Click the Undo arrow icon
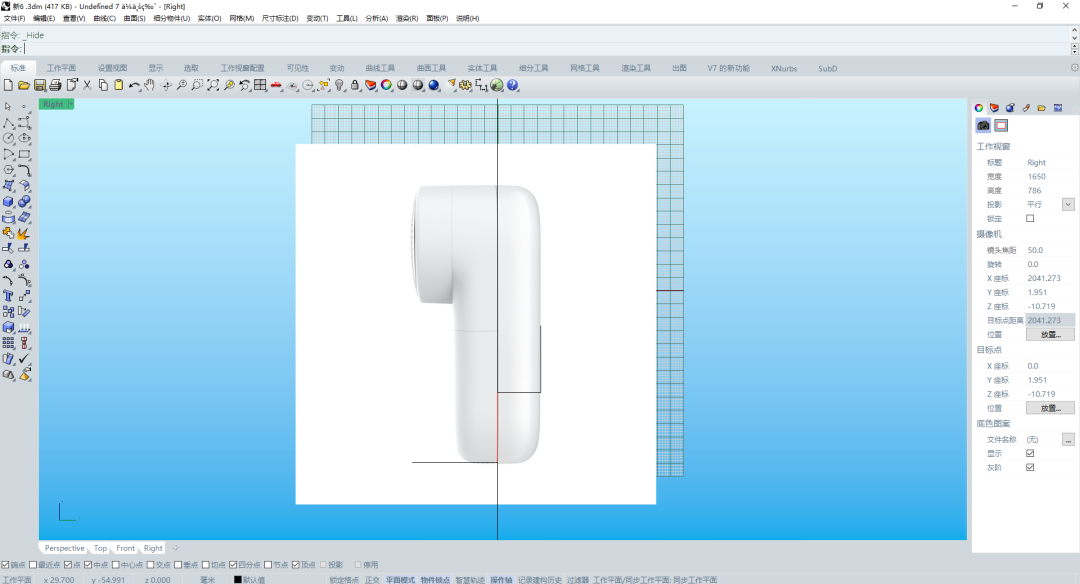 tap(134, 85)
